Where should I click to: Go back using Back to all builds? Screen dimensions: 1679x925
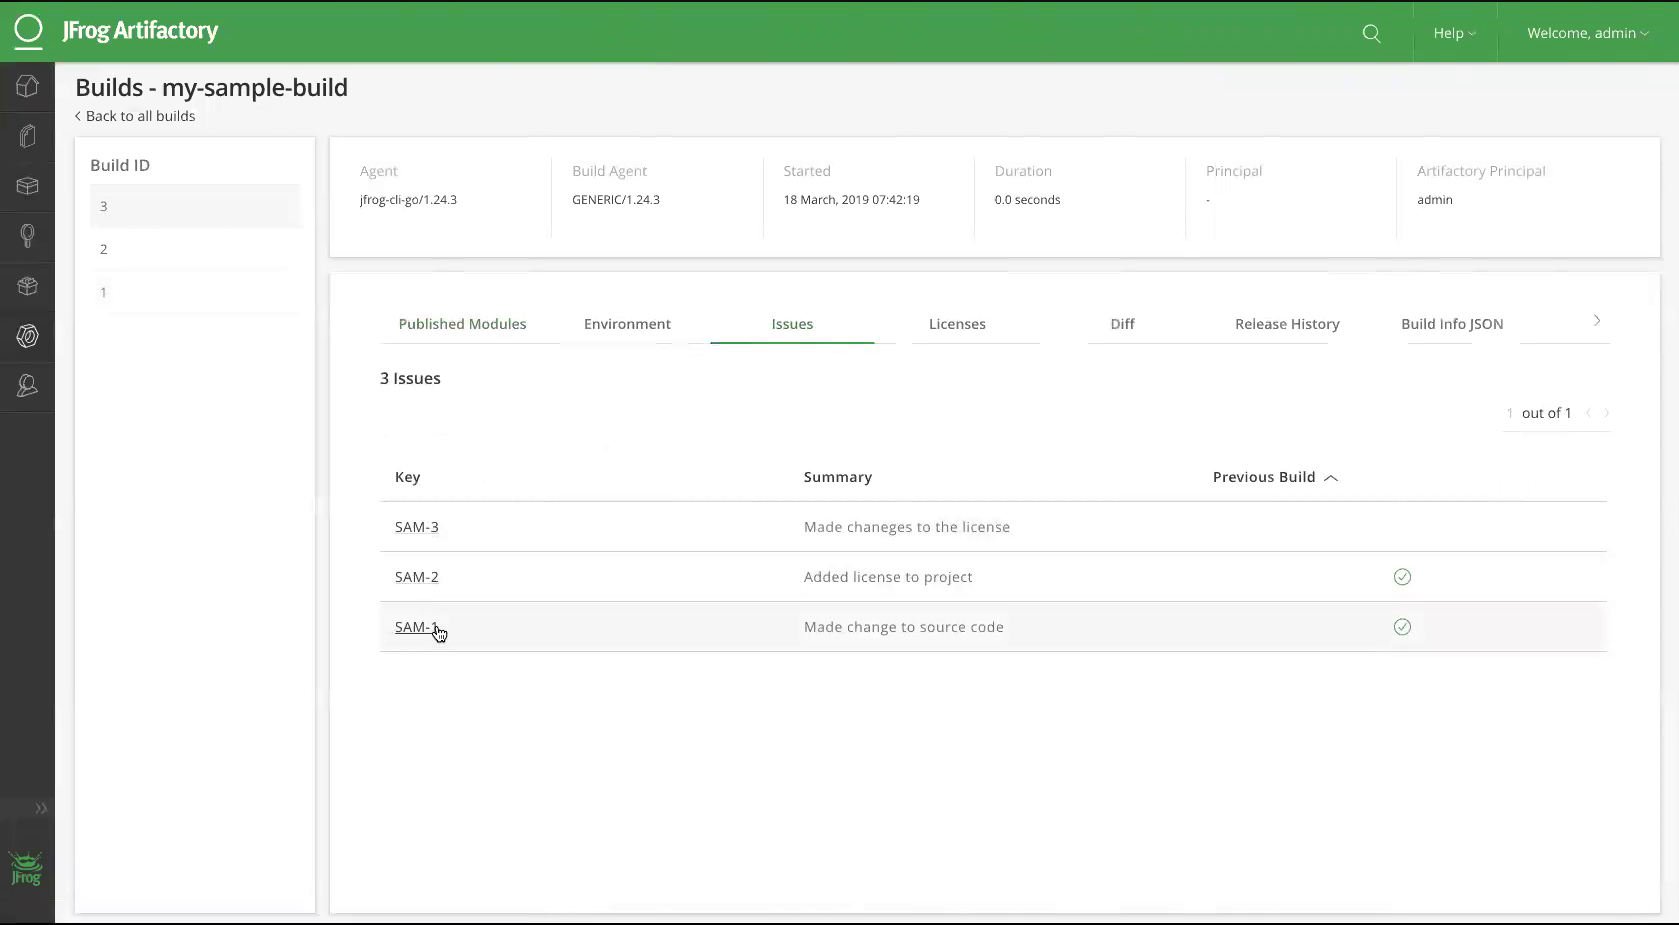135,116
